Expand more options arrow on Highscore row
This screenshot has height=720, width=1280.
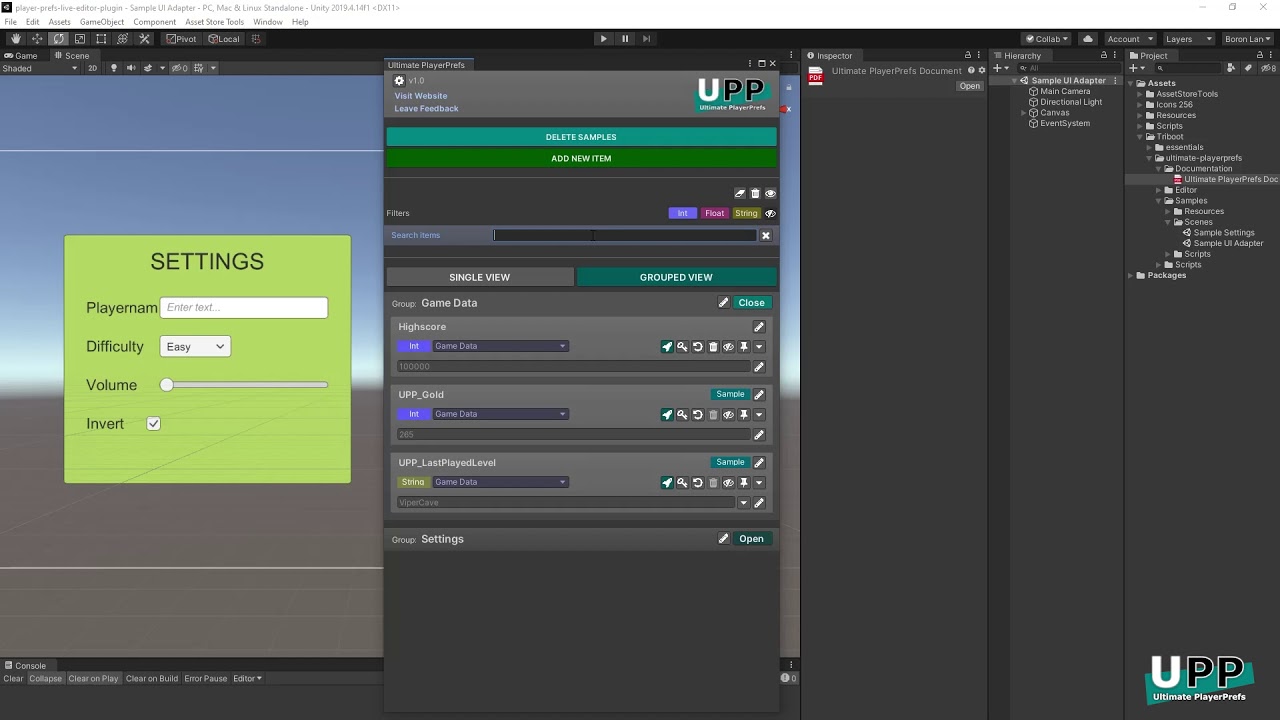pyautogui.click(x=759, y=347)
